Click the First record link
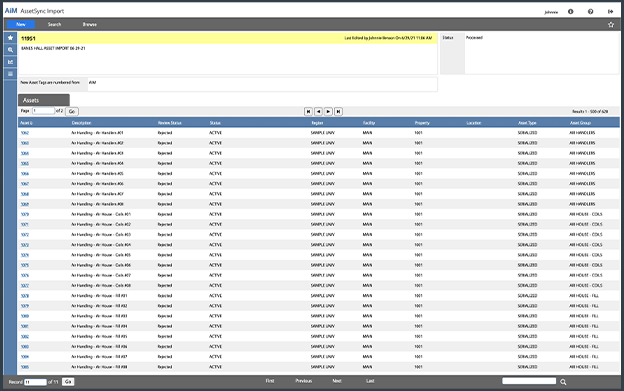This screenshot has height=391, width=624. coord(270,381)
